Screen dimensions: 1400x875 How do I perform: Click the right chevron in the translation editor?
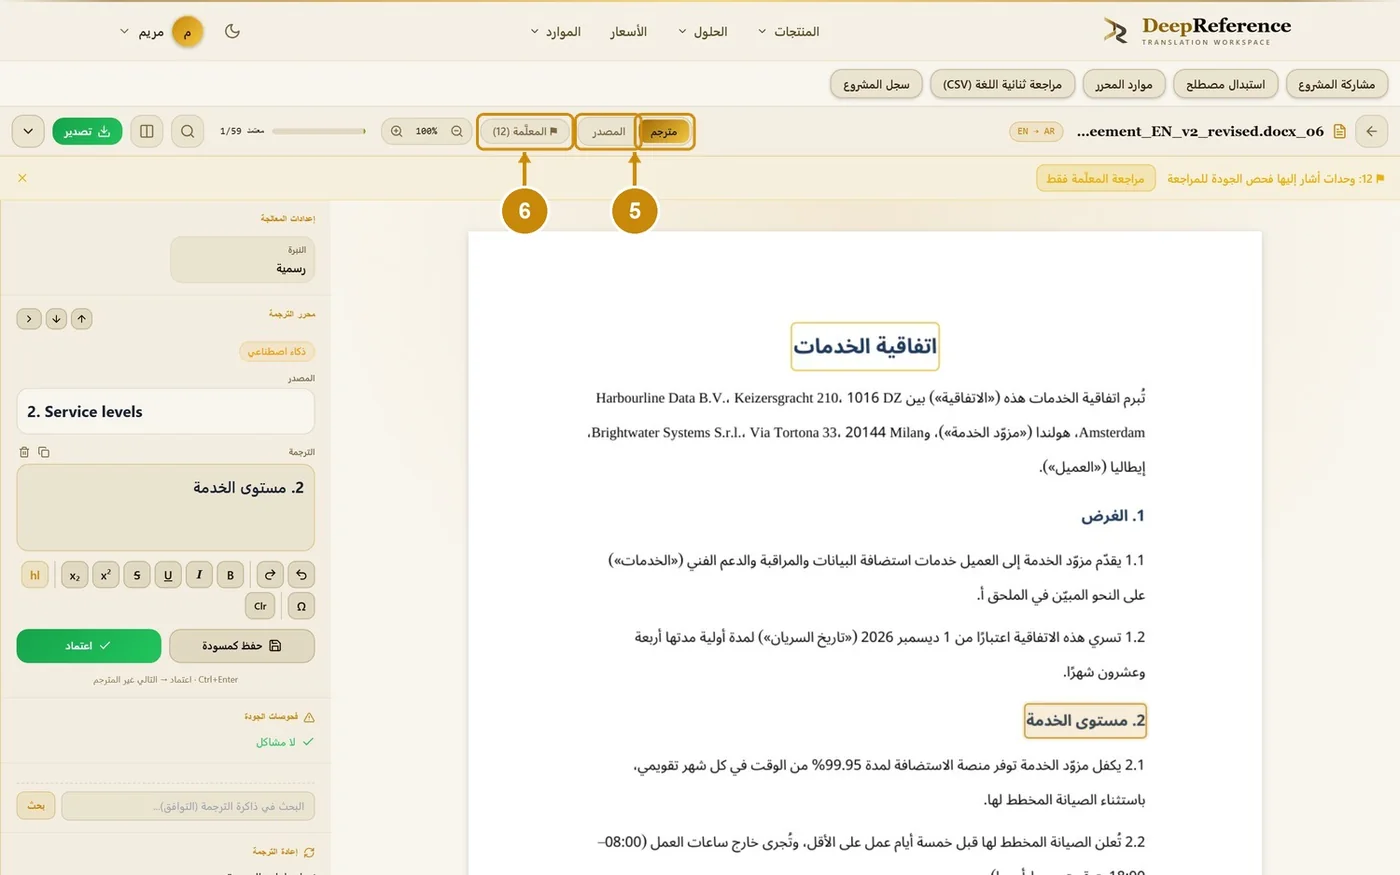tap(29, 318)
